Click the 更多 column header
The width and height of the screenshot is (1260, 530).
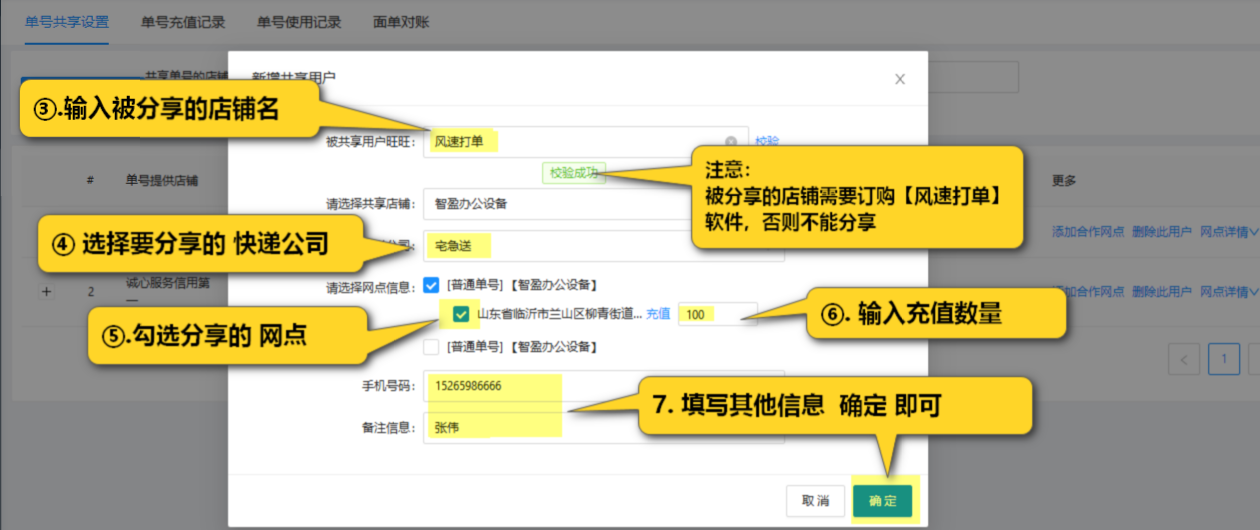click(1064, 181)
